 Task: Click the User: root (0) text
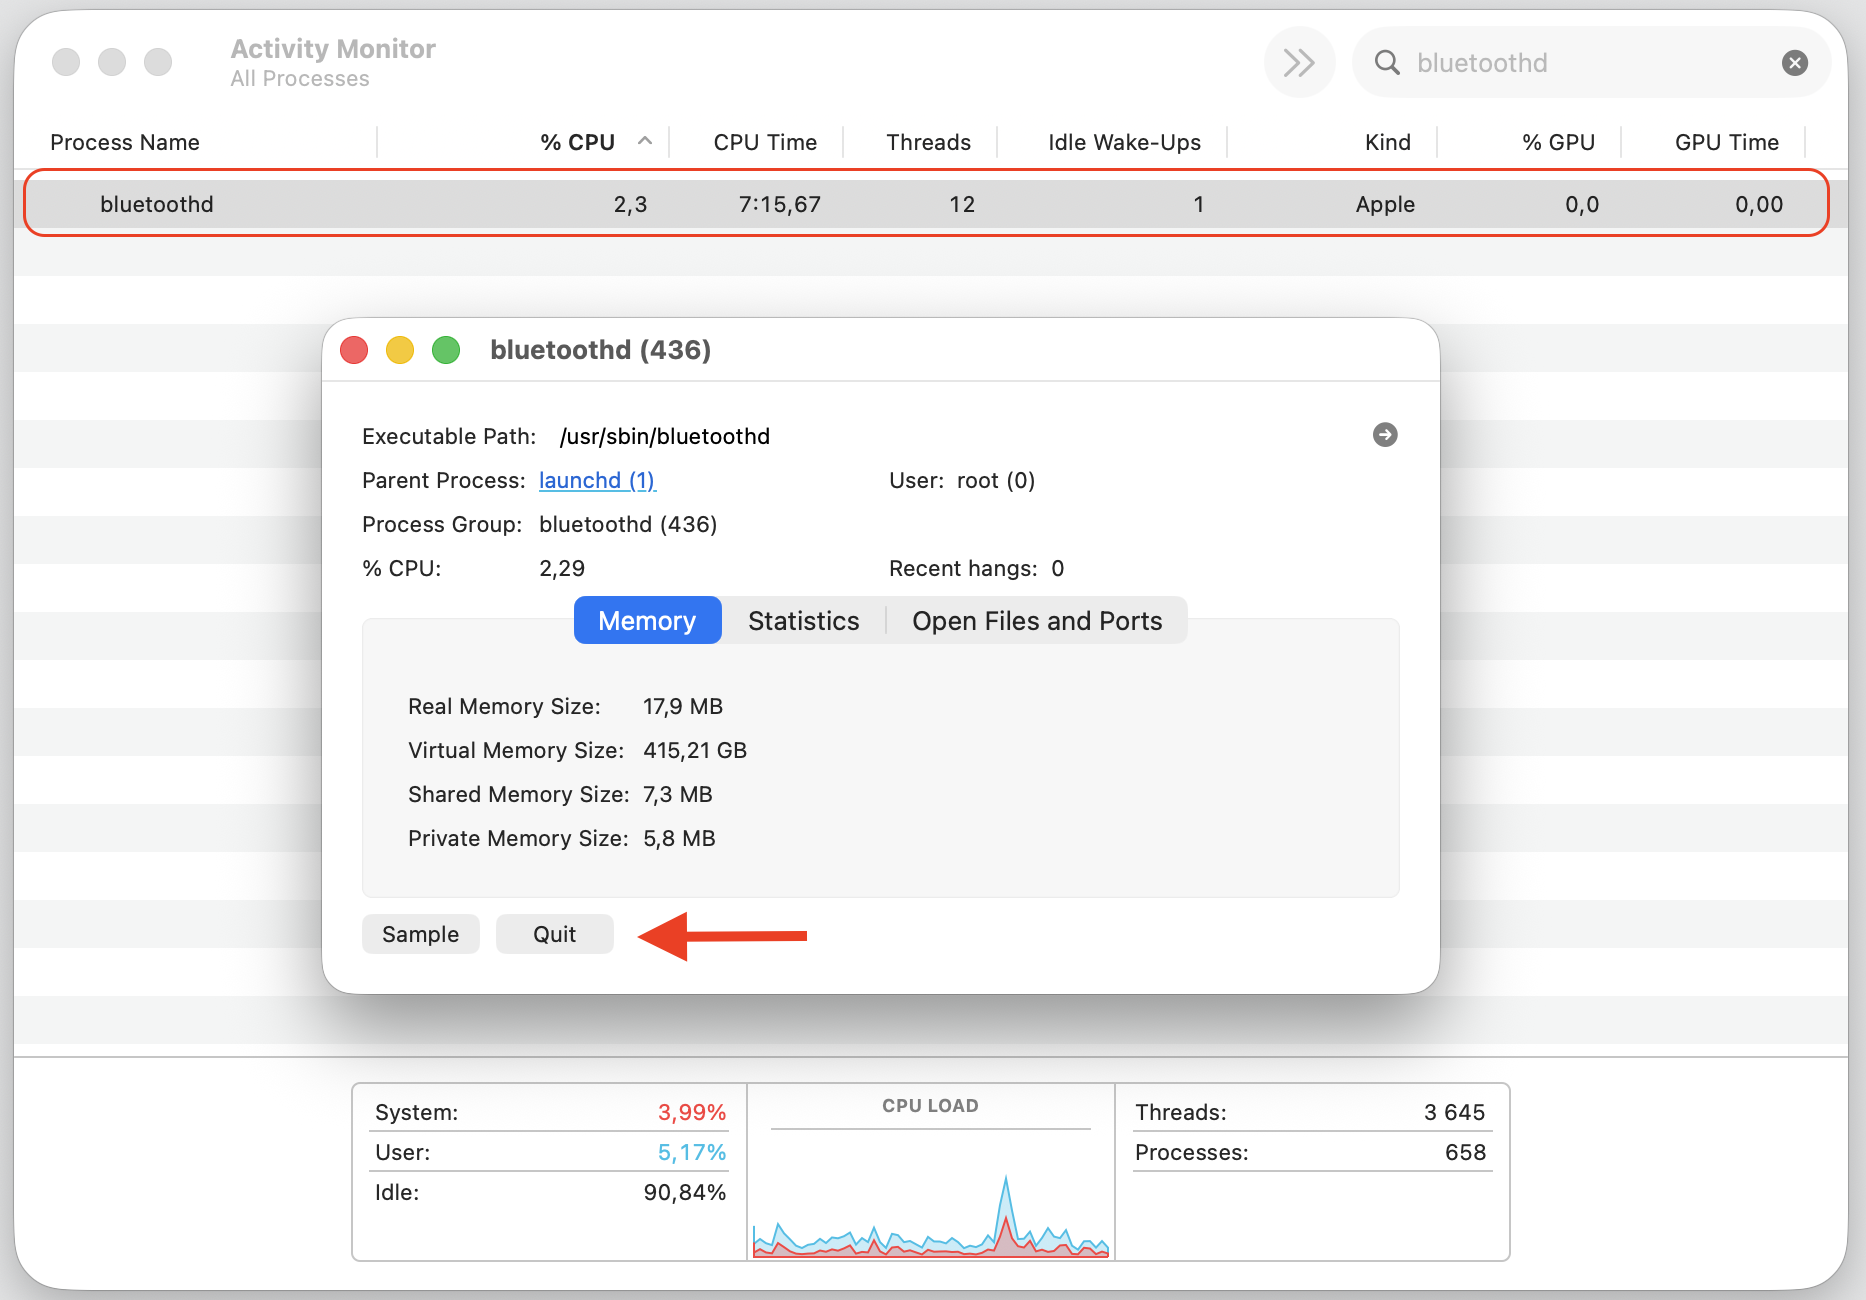click(x=962, y=481)
